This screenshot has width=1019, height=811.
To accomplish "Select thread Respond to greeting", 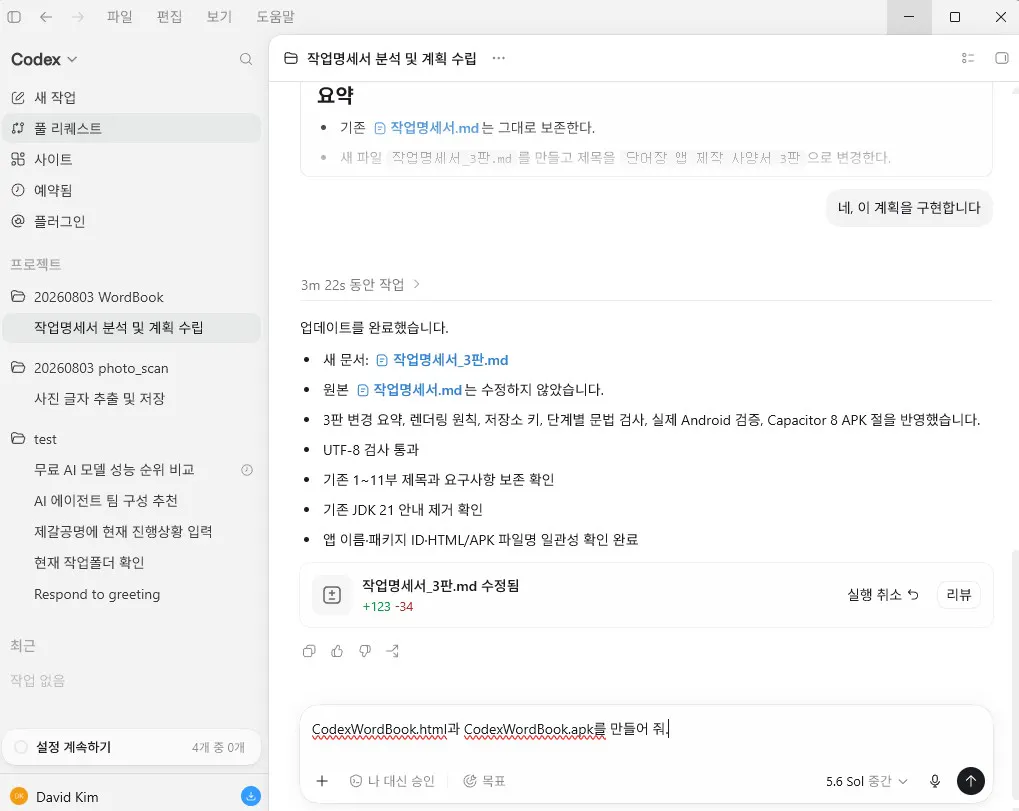I will [132, 595].
